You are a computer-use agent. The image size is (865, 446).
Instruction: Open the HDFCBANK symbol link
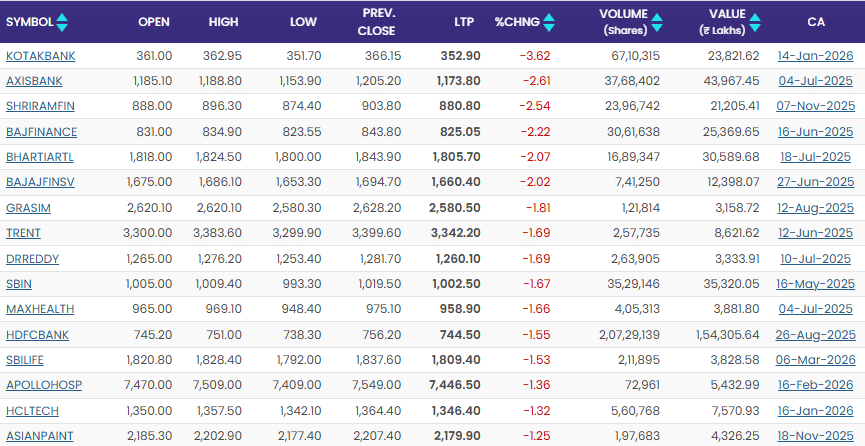coord(40,335)
